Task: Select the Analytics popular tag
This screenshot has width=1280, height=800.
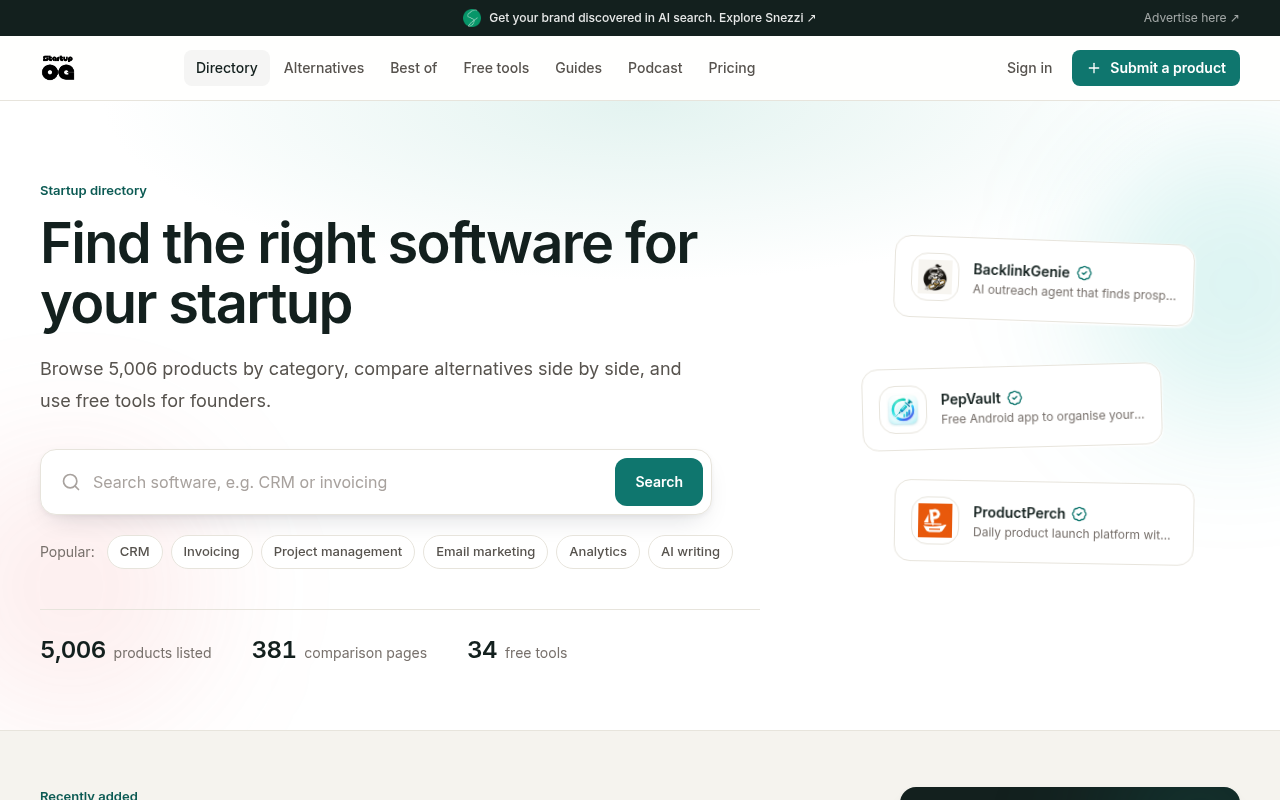Action: 598,552
